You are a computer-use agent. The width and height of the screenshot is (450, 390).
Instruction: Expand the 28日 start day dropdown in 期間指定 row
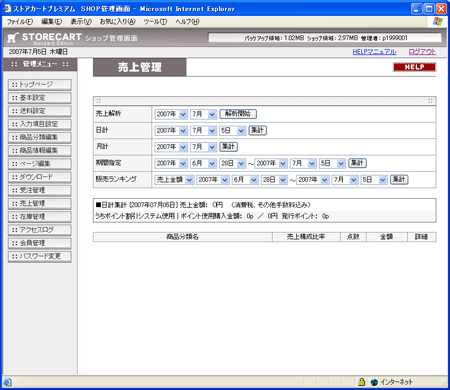233,163
